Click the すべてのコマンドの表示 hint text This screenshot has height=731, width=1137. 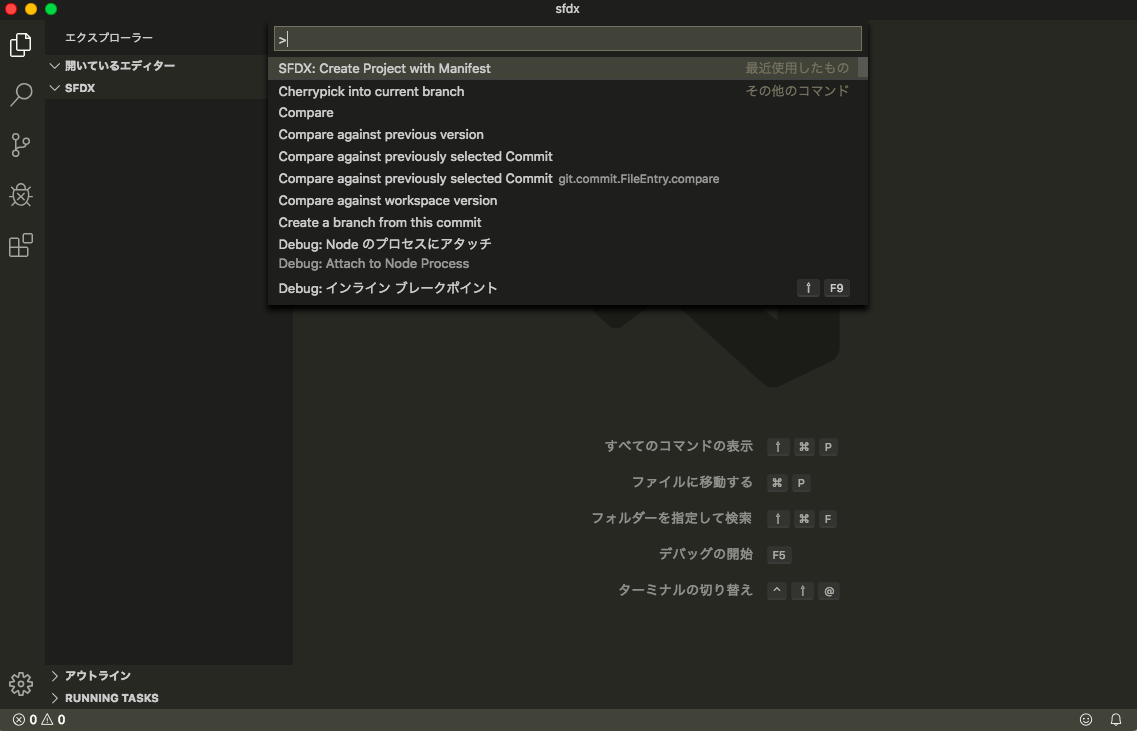(679, 446)
